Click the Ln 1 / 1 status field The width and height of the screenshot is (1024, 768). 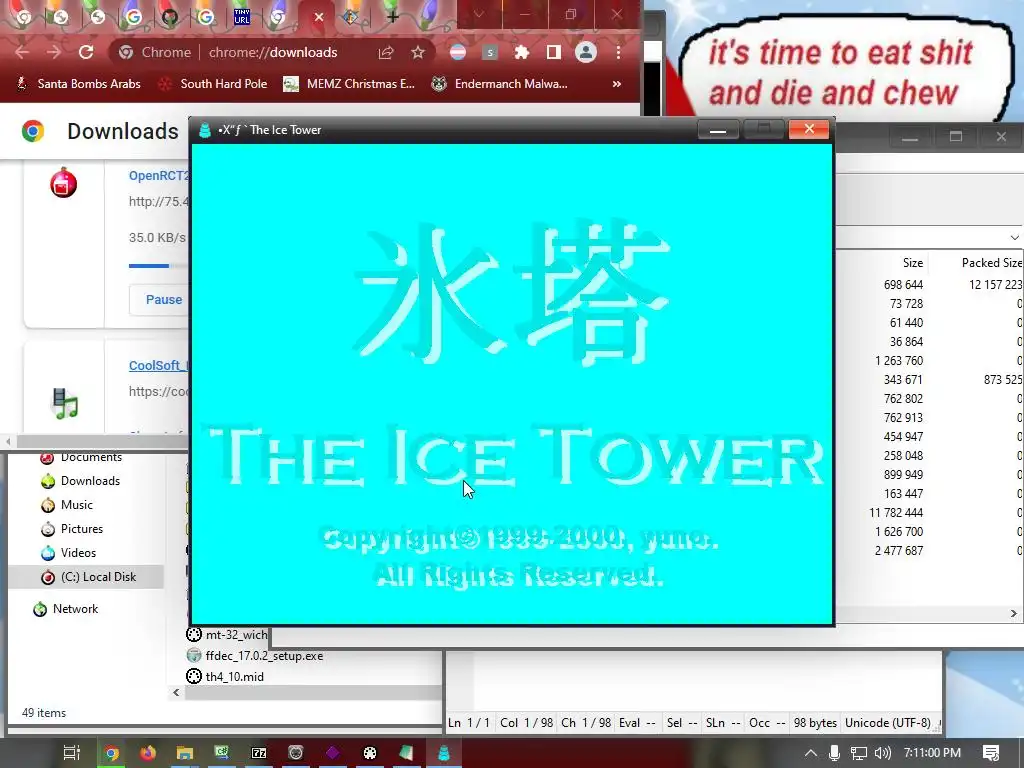click(469, 723)
